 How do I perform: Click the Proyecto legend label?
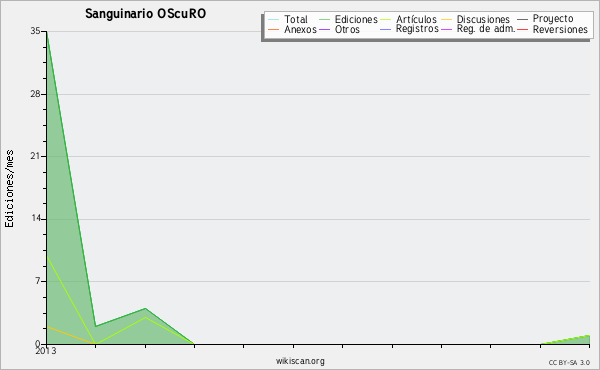[x=553, y=19]
